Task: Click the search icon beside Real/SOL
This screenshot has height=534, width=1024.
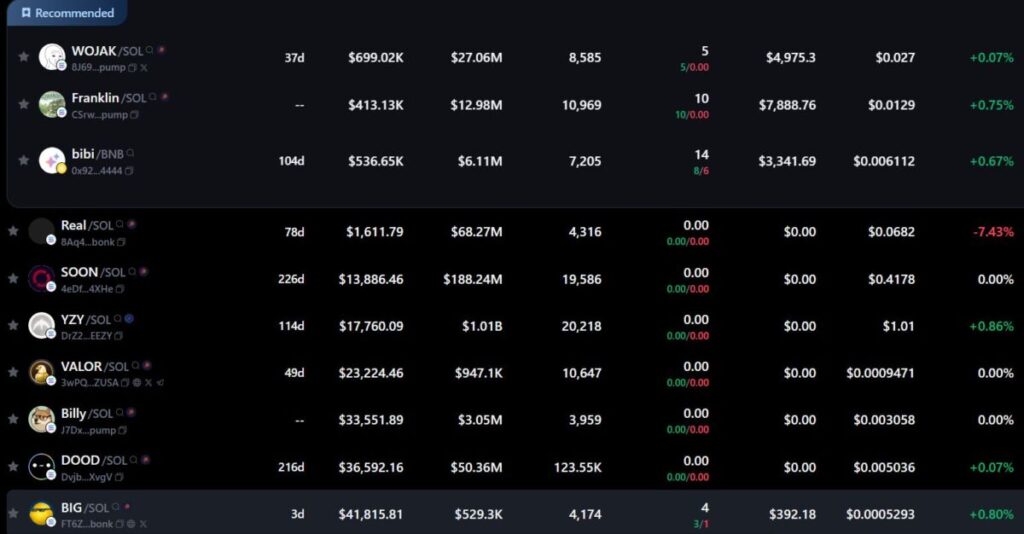Action: tap(120, 225)
